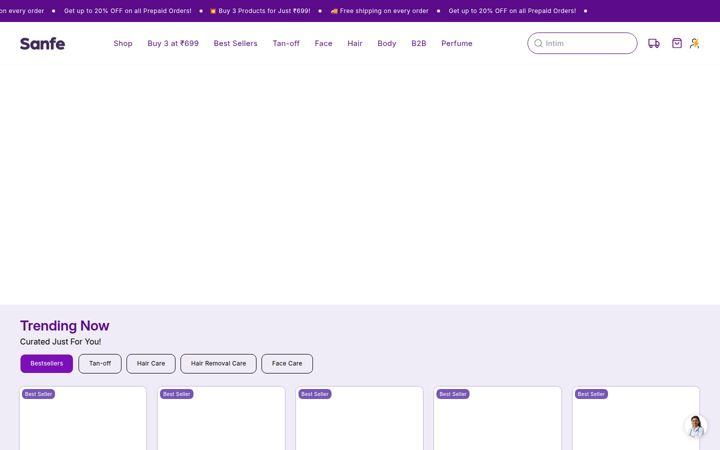Click the Curated Just For You text
The width and height of the screenshot is (720, 450).
(60, 342)
